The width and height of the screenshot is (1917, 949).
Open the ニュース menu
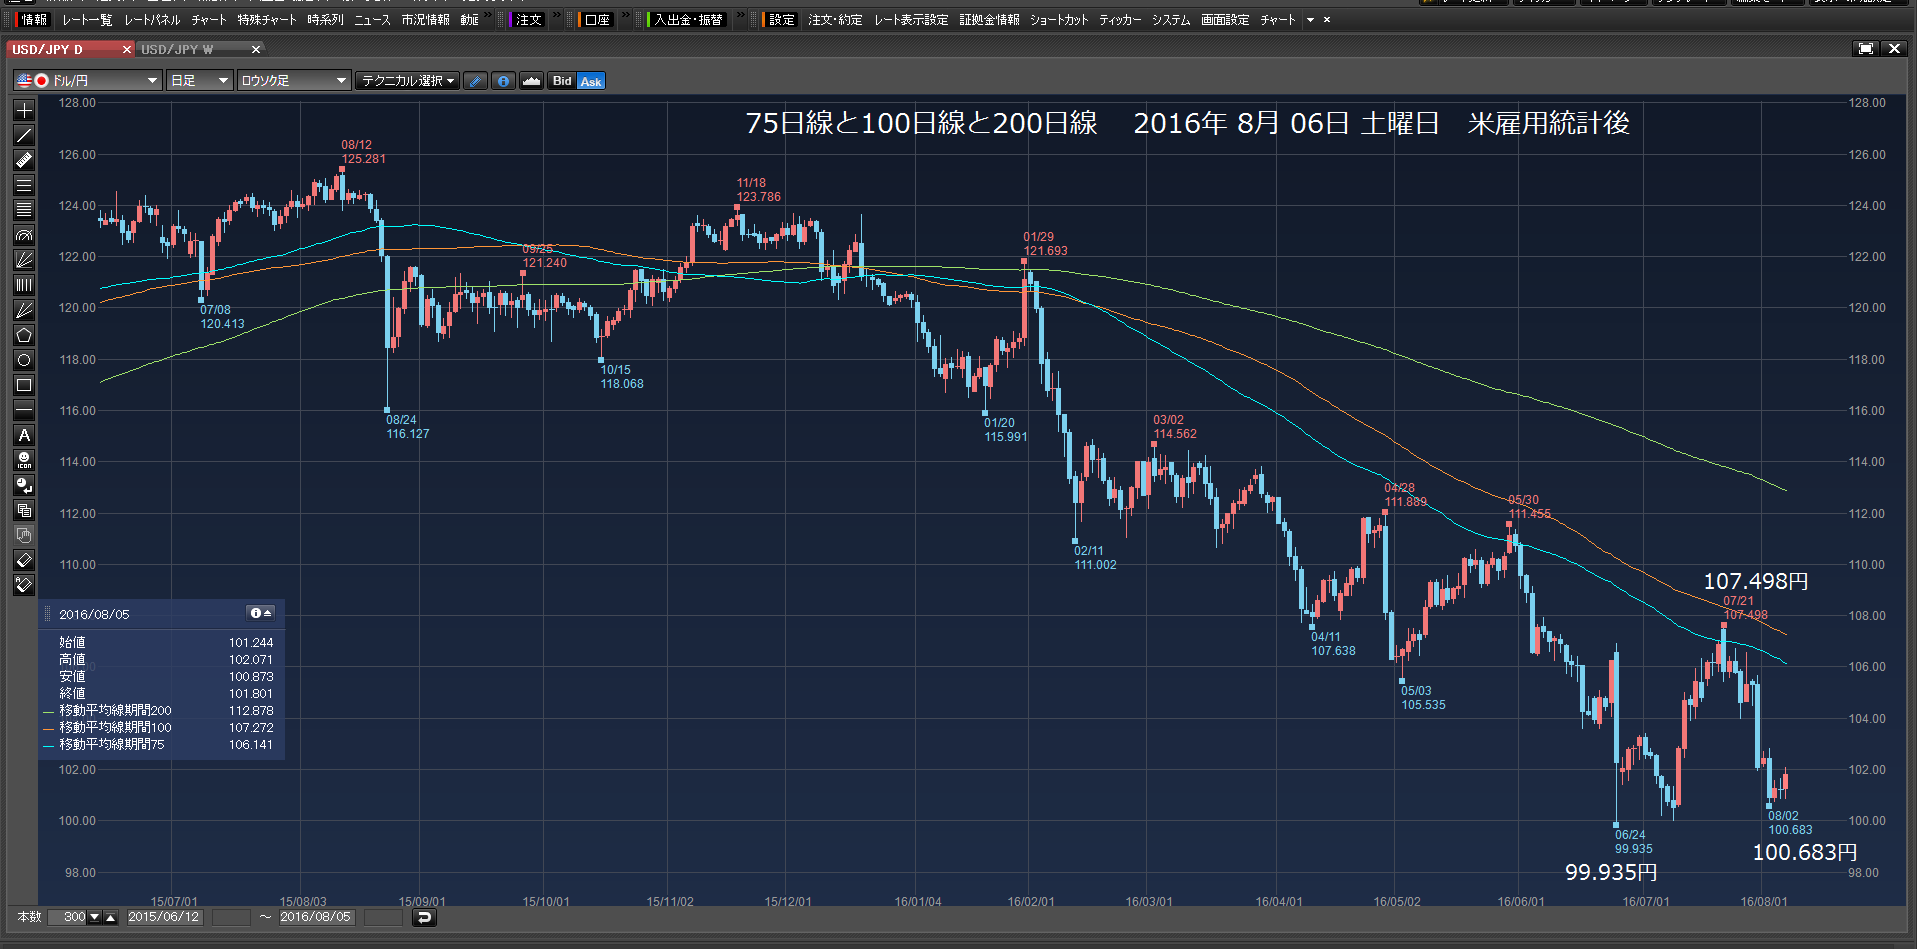(x=372, y=20)
